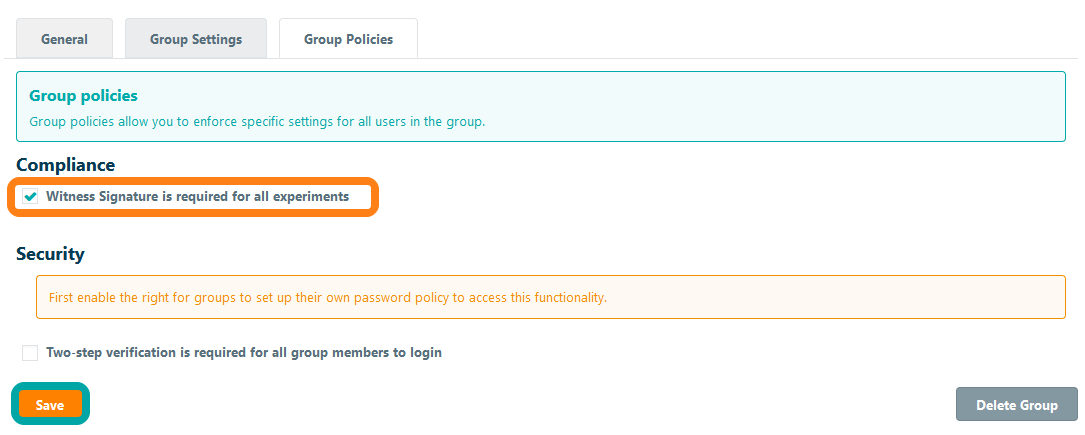Click the Save button
1085x435 pixels.
pos(50,405)
